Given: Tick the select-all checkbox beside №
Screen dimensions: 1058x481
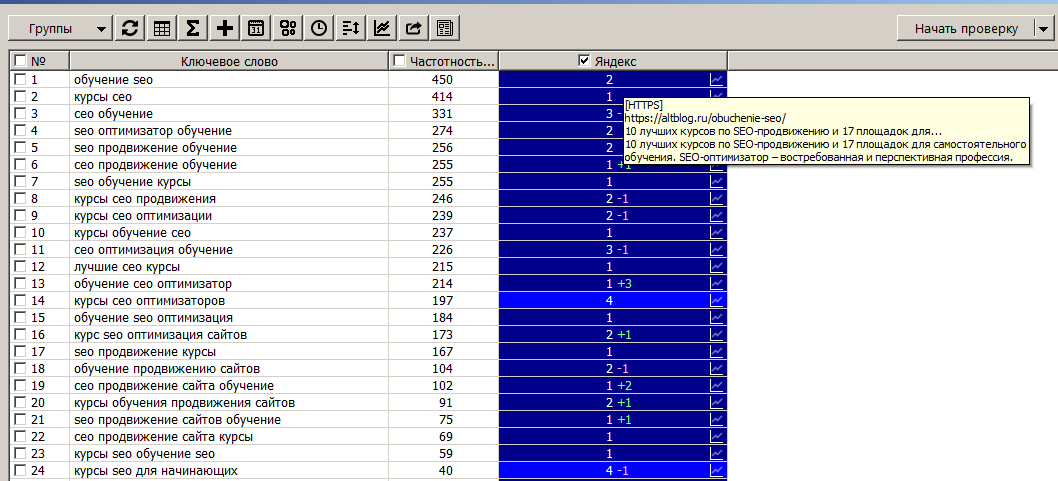Looking at the screenshot, I should pyautogui.click(x=20, y=61).
